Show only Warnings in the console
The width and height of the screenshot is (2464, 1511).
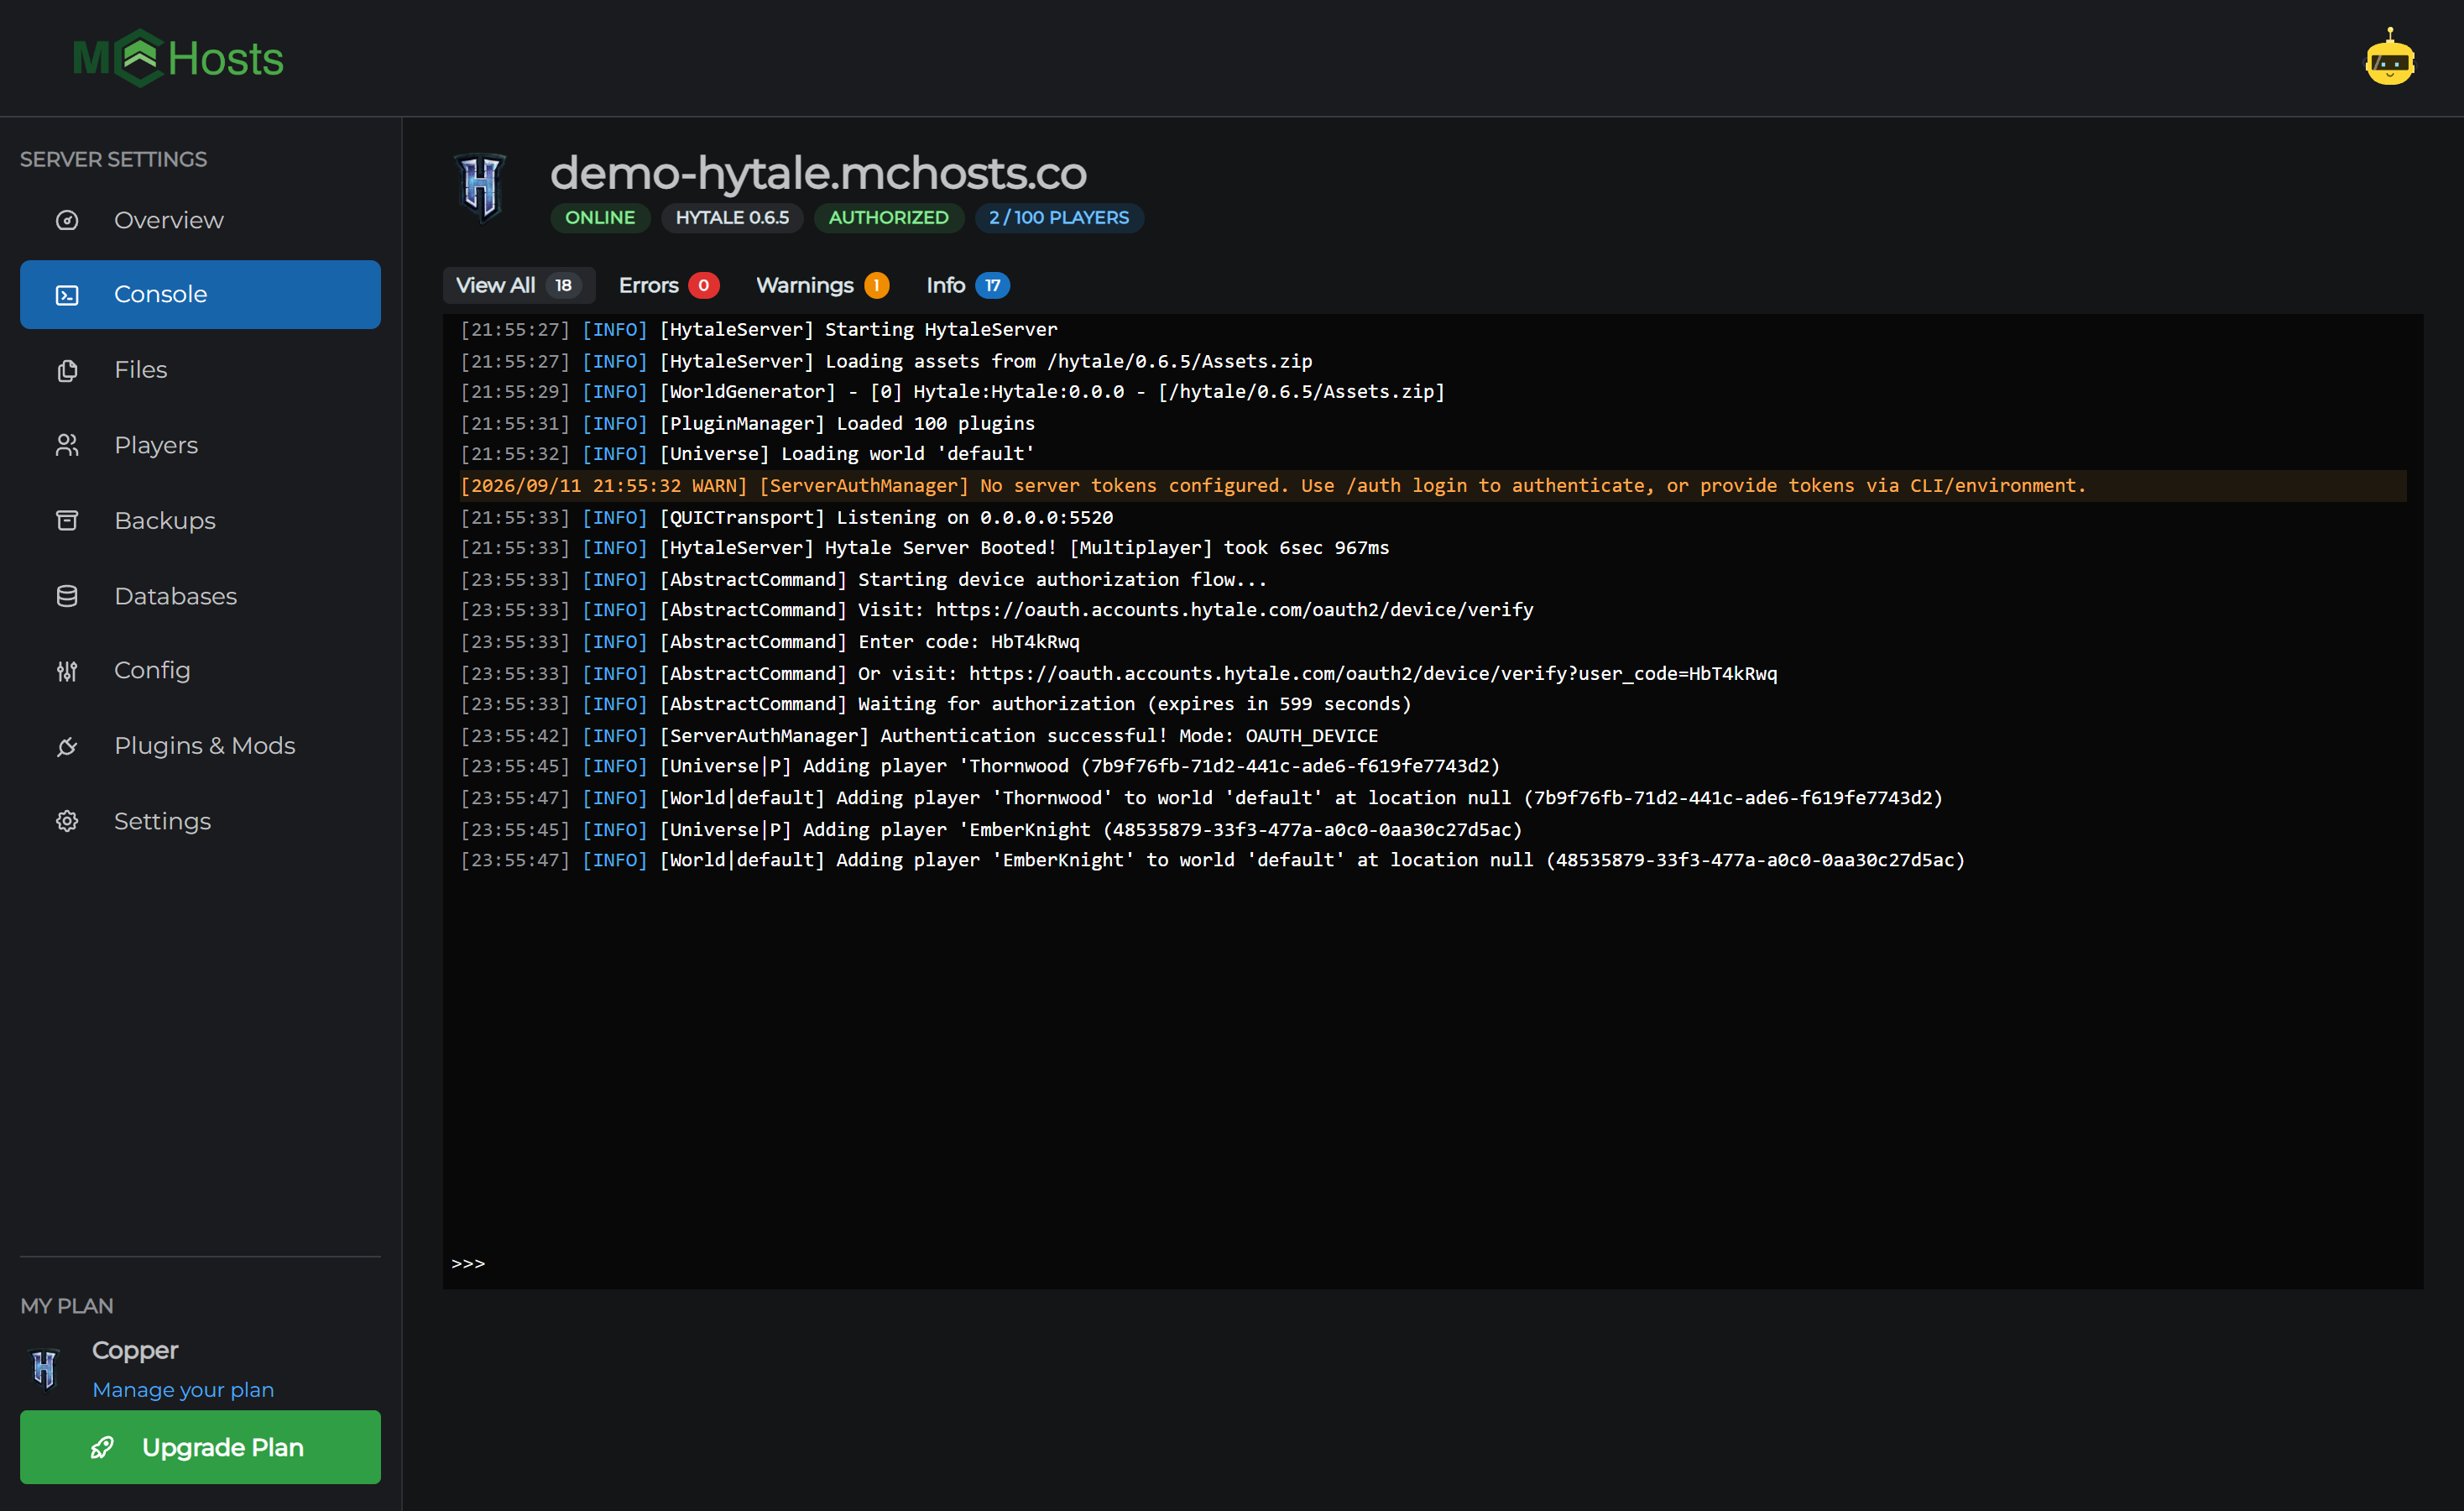pyautogui.click(x=822, y=285)
